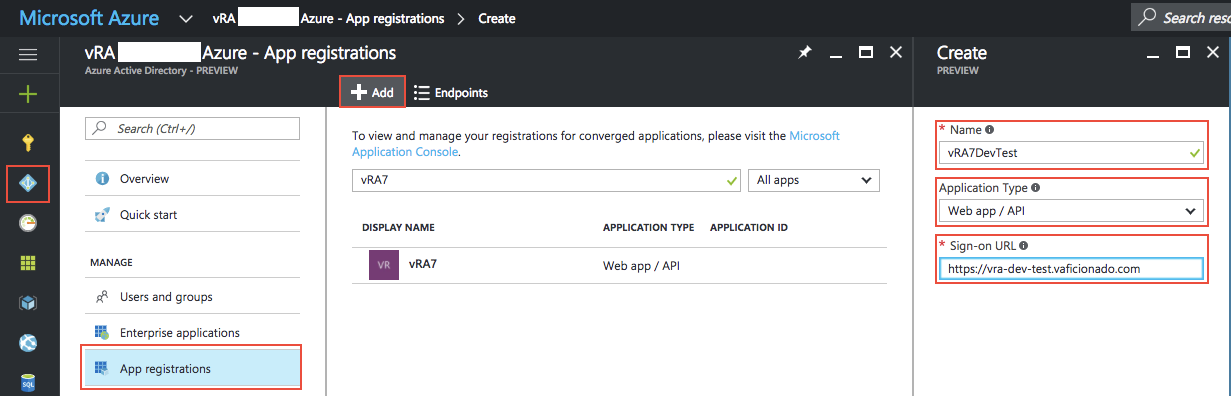
Task: Open the Endpoints toolbar item
Action: (x=451, y=92)
